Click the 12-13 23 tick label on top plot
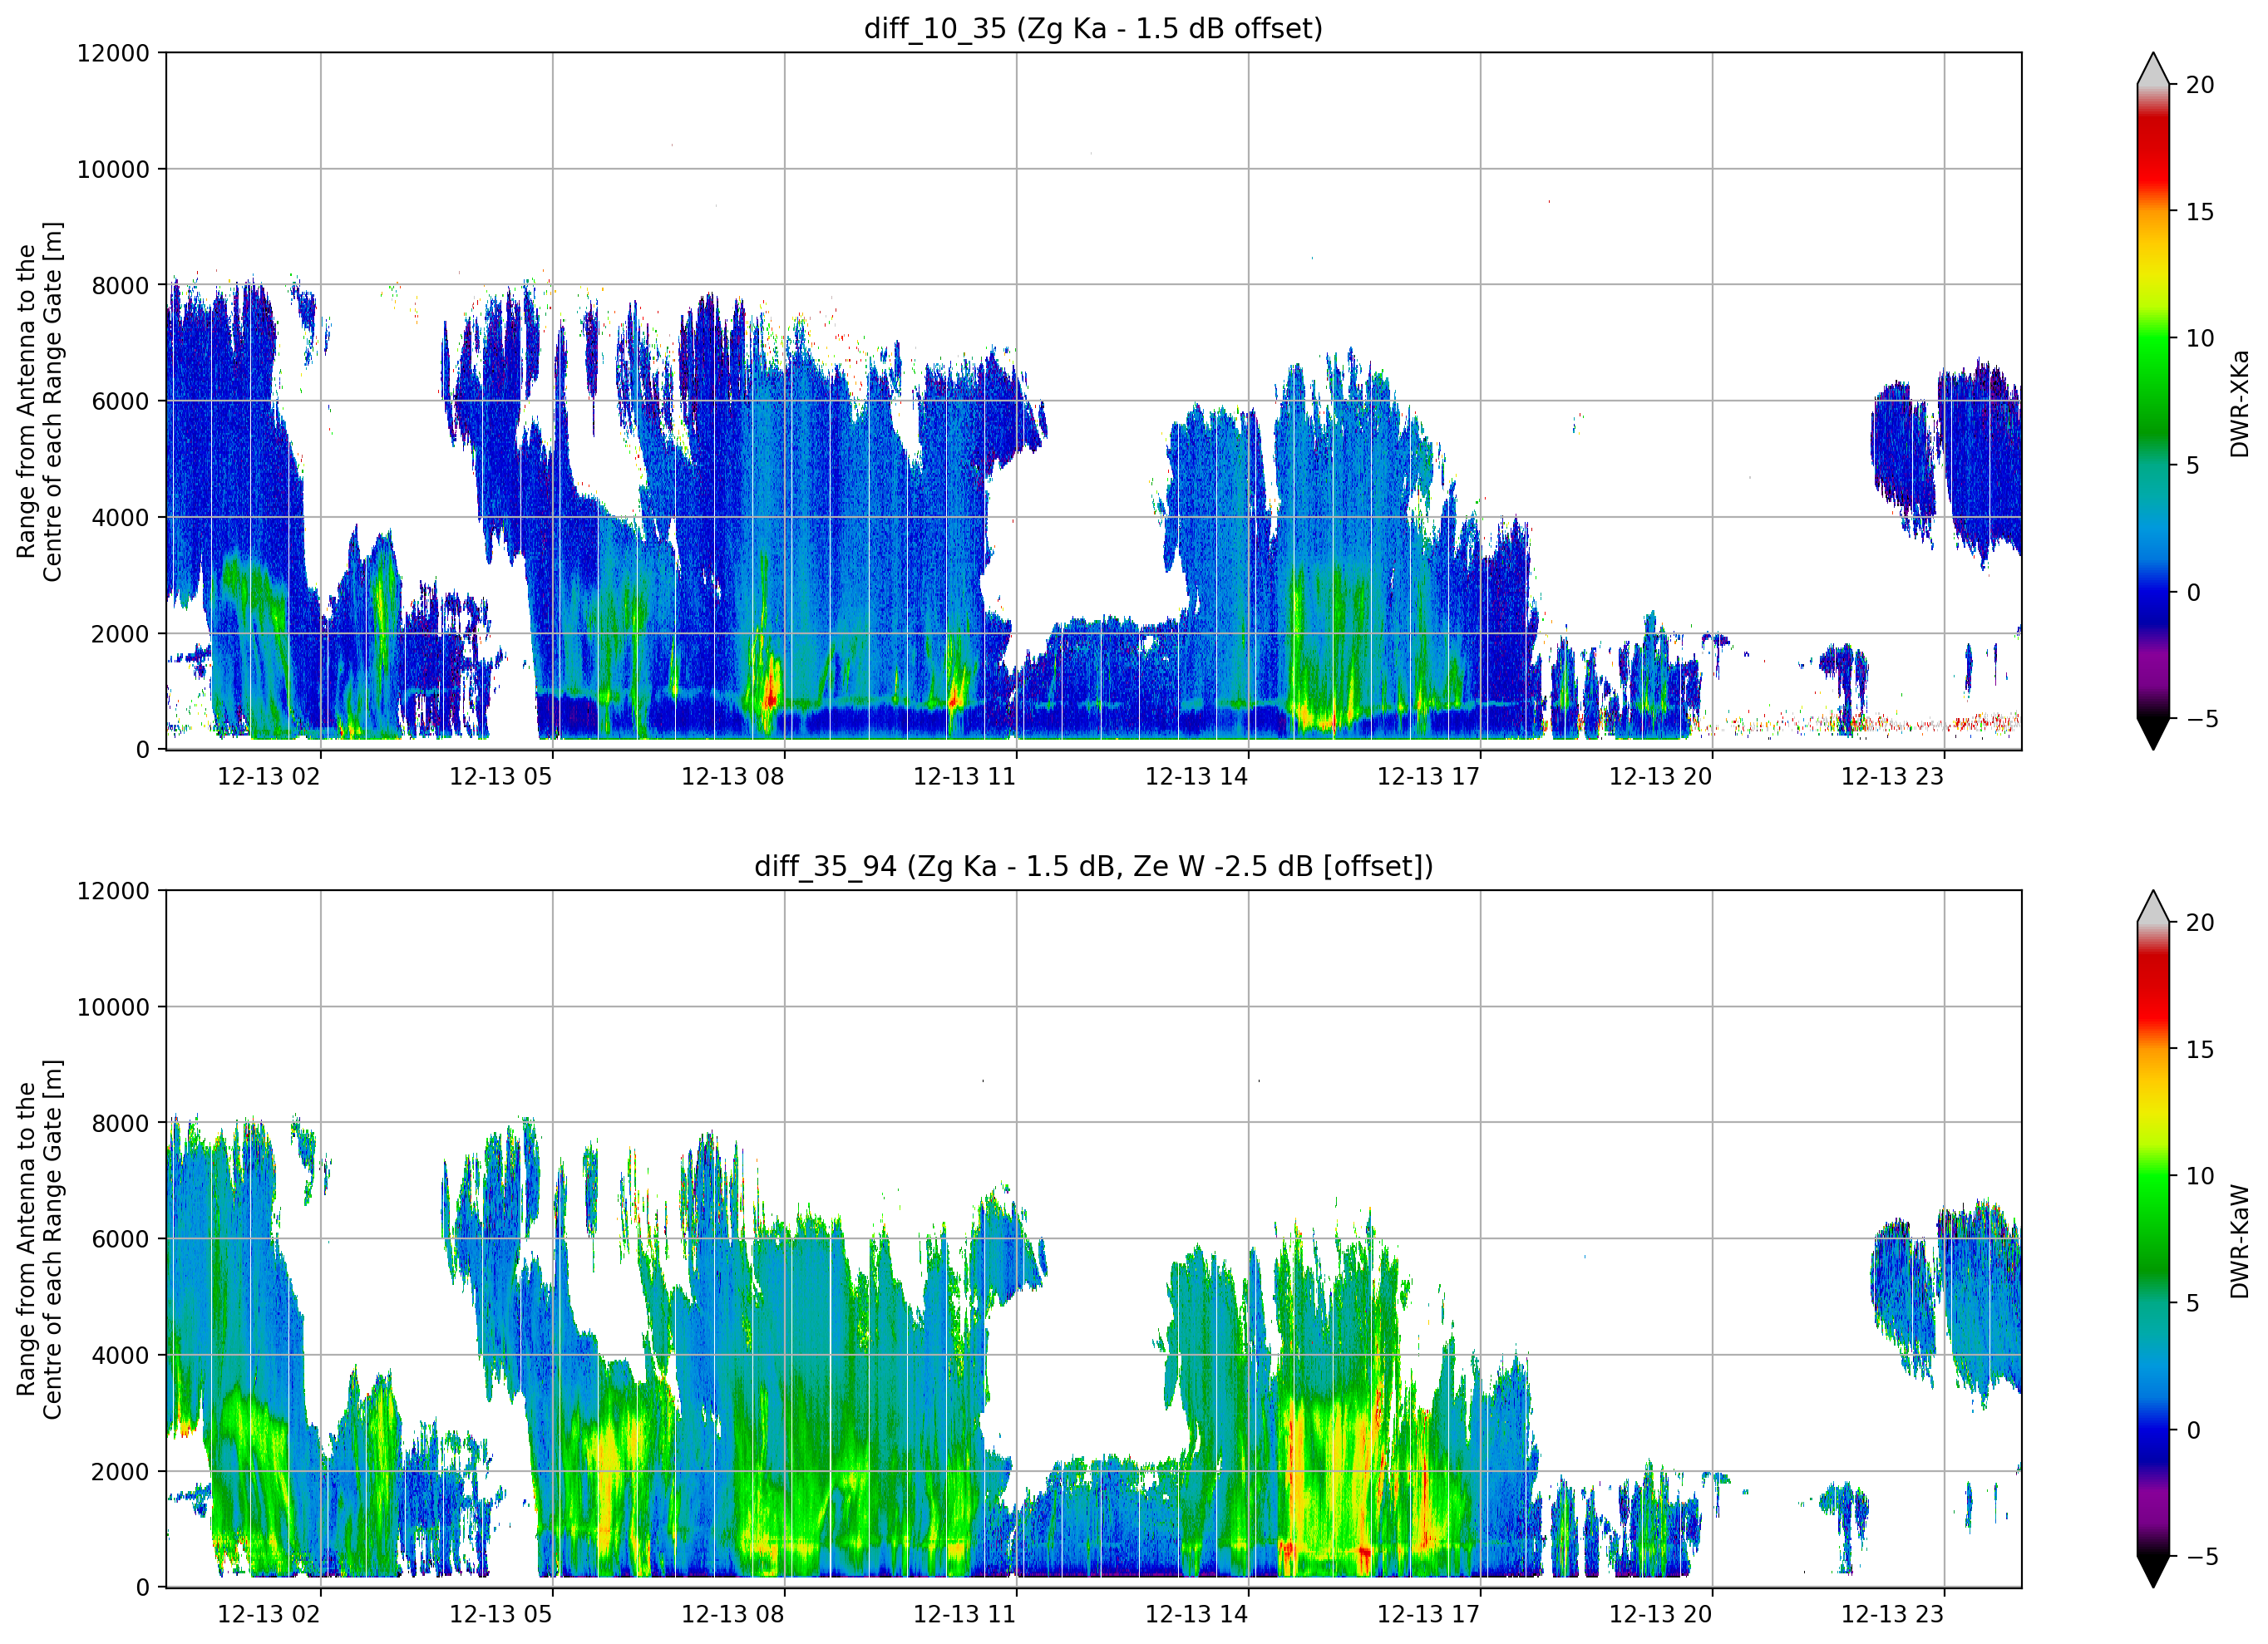 (x=1893, y=776)
